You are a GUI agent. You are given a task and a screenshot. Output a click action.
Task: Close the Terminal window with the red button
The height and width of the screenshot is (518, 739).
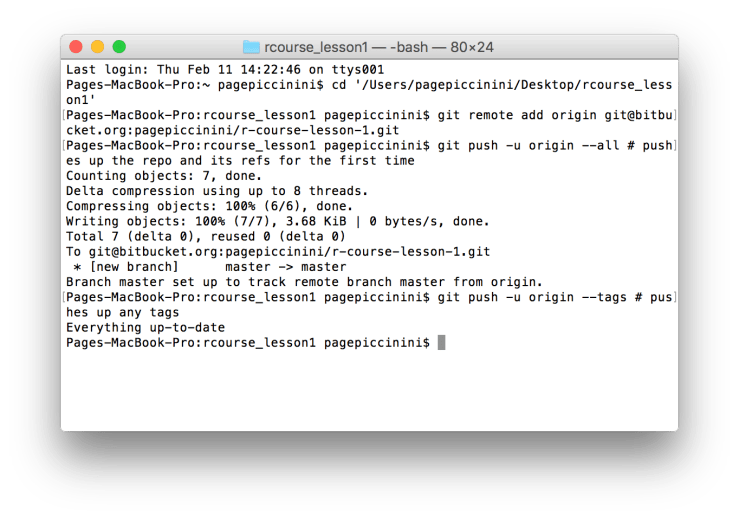[x=75, y=47]
